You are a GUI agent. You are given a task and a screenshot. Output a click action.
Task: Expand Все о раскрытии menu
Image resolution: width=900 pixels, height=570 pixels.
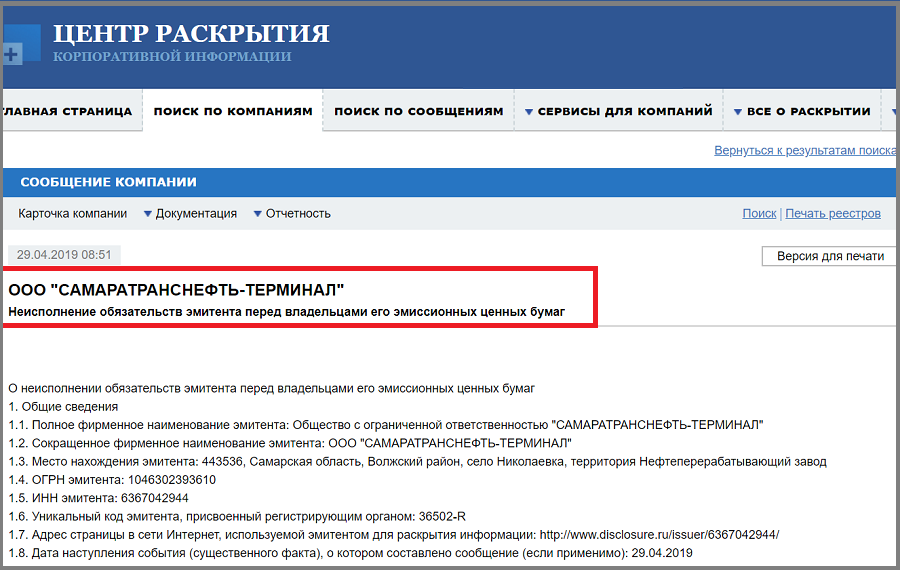coord(802,111)
